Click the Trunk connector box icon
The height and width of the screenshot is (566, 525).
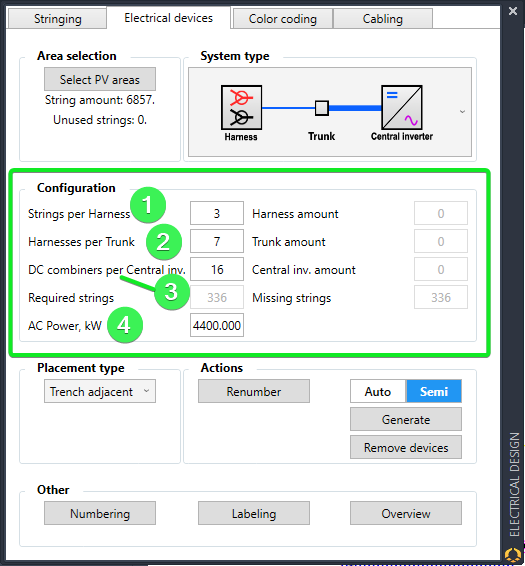(321, 108)
